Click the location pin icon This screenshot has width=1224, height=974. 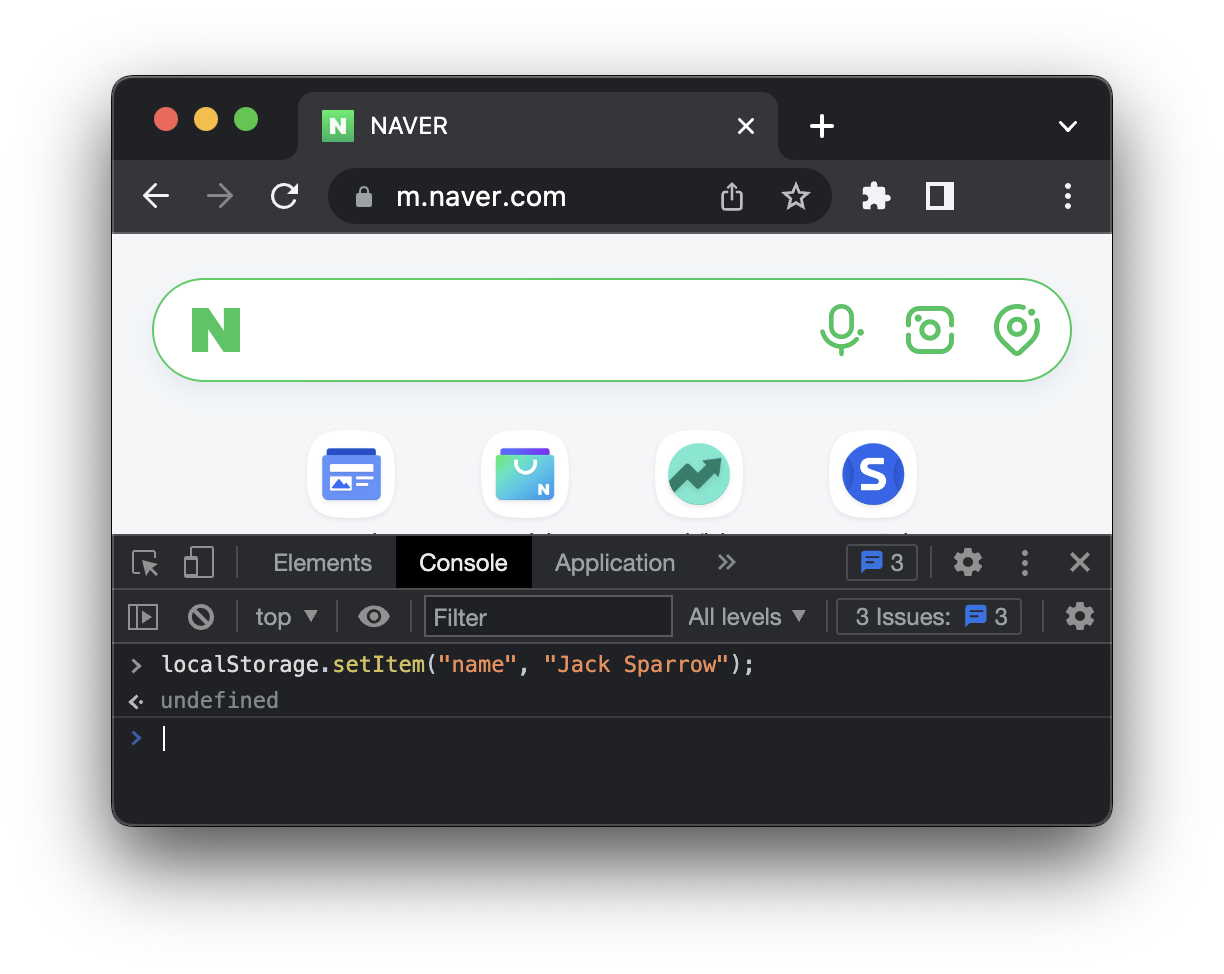(1017, 330)
